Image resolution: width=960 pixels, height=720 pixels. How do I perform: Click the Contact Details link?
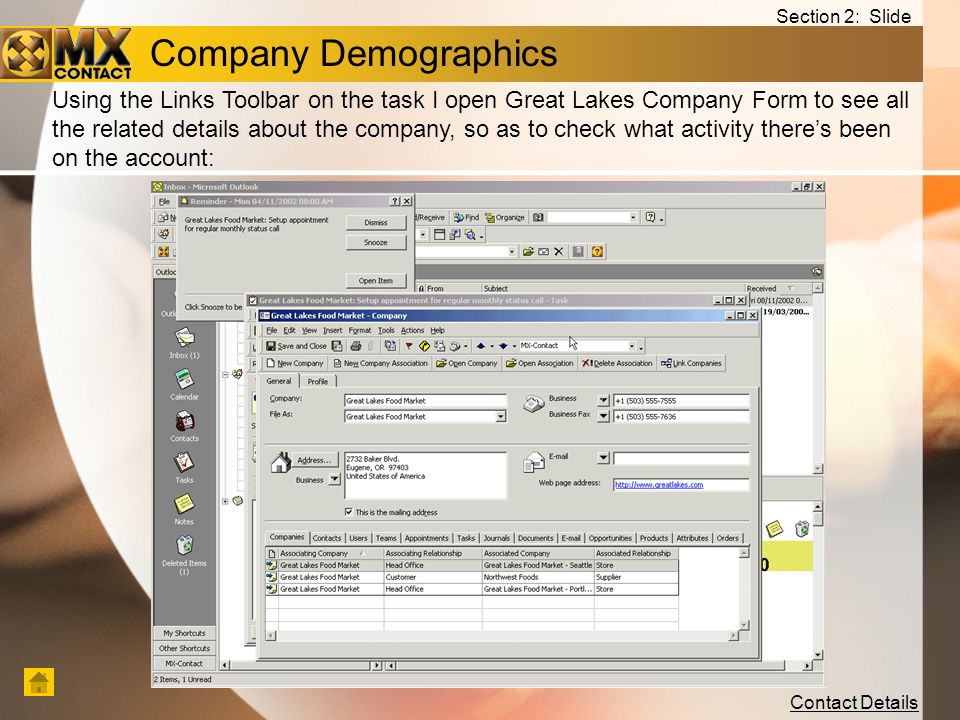[x=853, y=702]
